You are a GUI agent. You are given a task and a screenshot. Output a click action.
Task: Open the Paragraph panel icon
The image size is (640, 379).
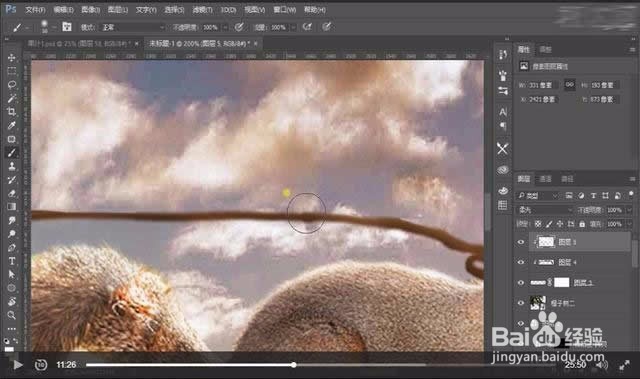503,126
